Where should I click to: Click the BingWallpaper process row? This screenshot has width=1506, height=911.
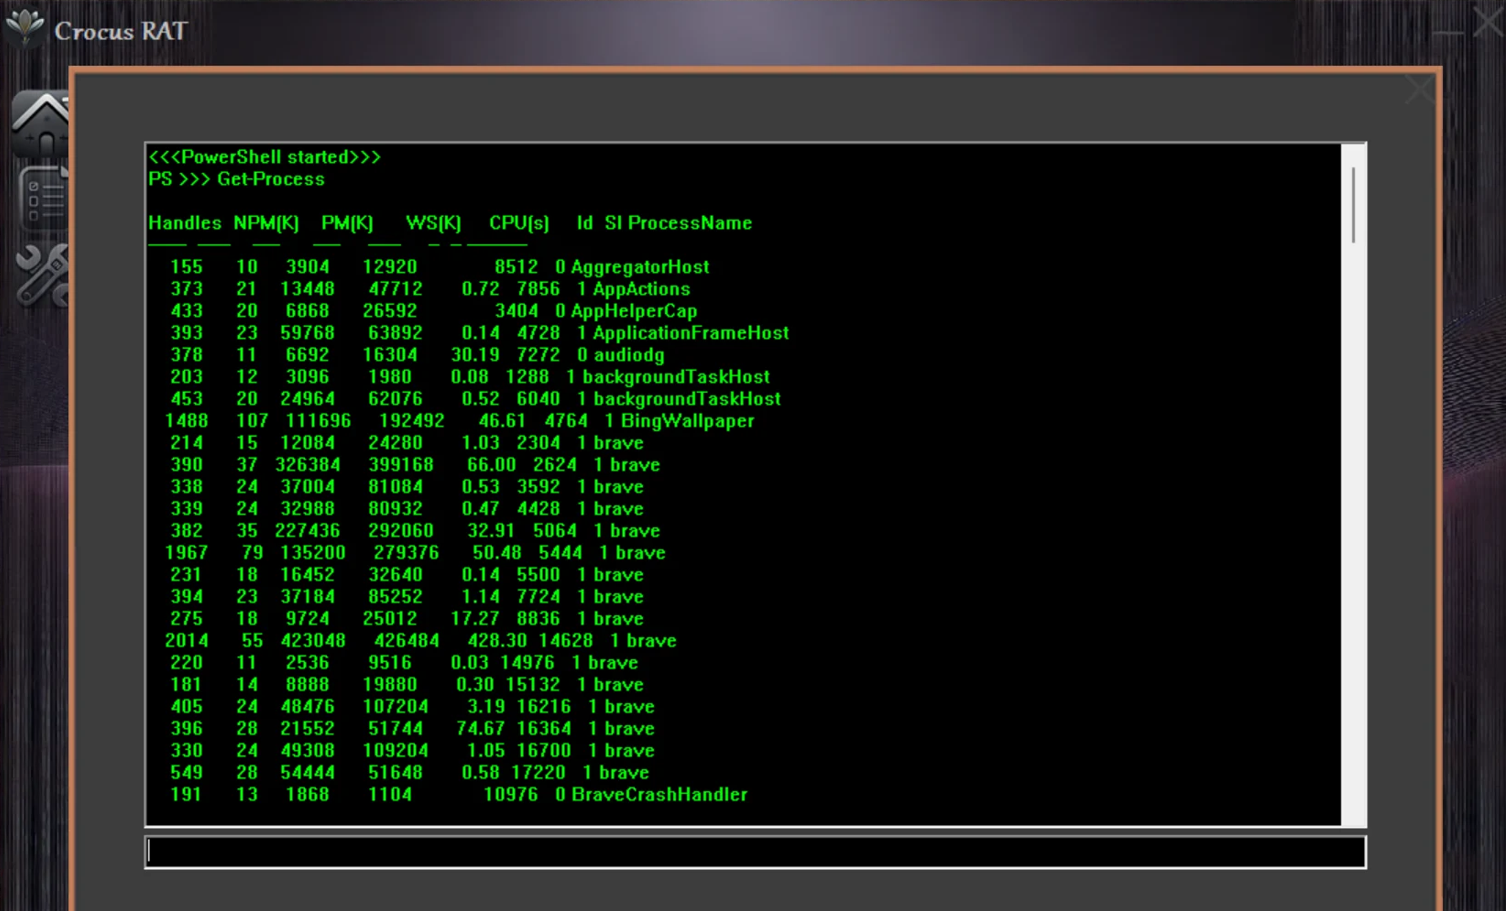point(687,421)
